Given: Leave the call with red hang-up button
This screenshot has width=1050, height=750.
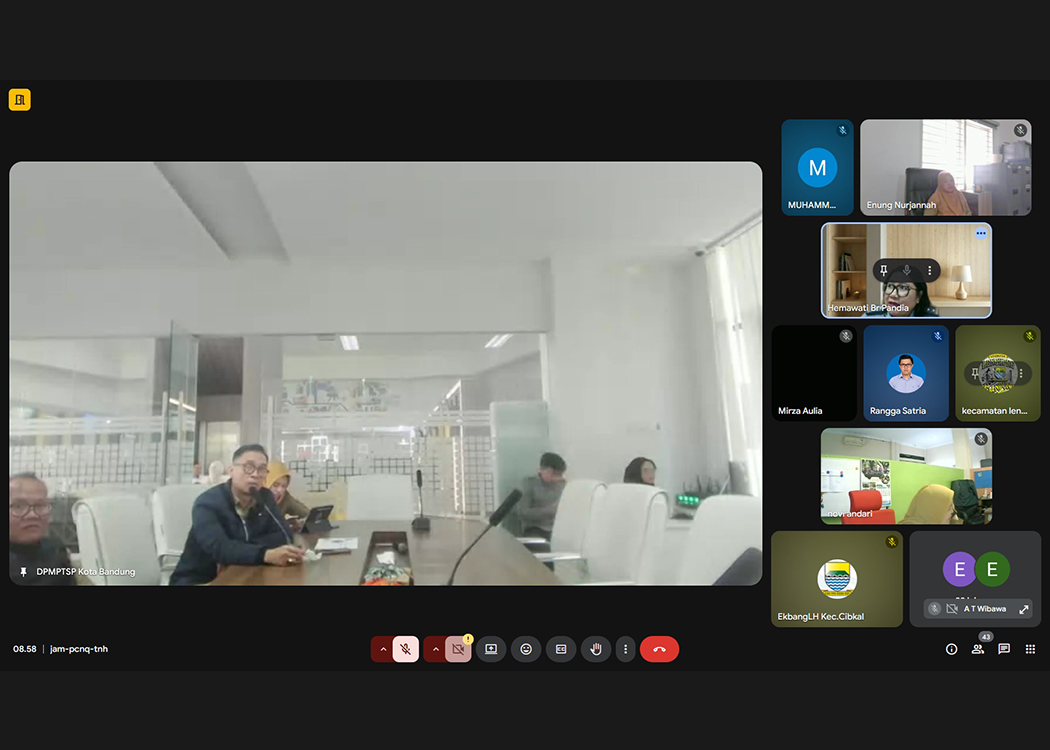Looking at the screenshot, I should point(659,649).
